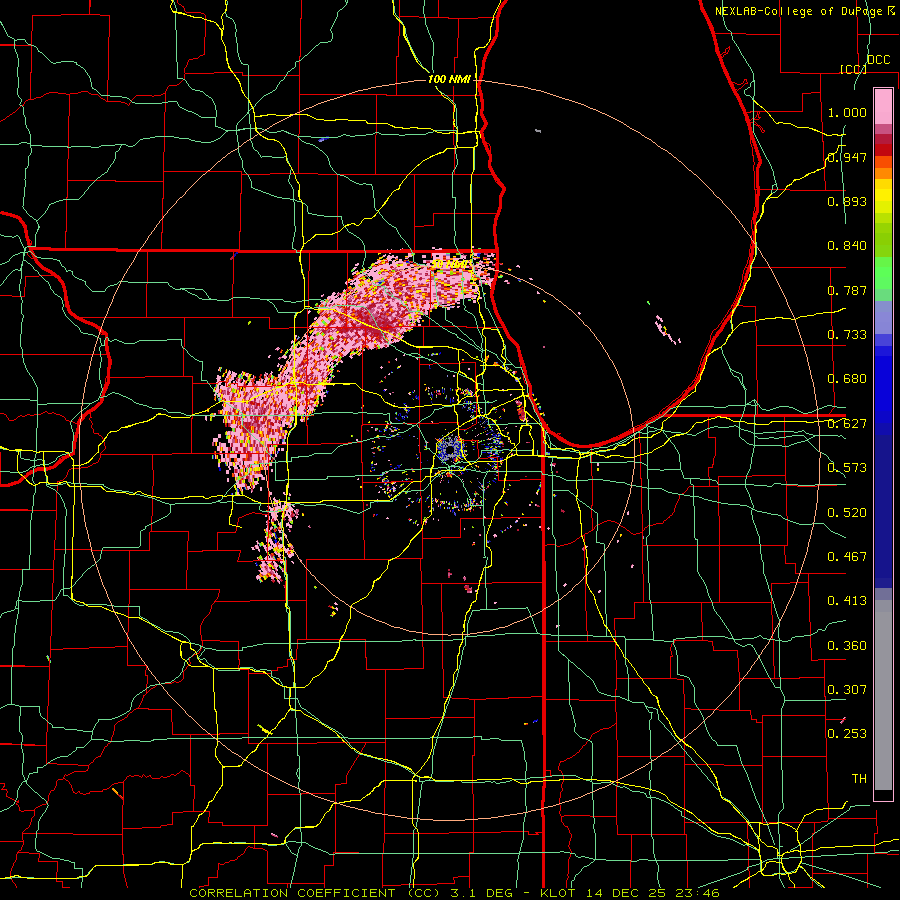Select the 0.413 scale value
The height and width of the screenshot is (900, 900).
[x=847, y=601]
